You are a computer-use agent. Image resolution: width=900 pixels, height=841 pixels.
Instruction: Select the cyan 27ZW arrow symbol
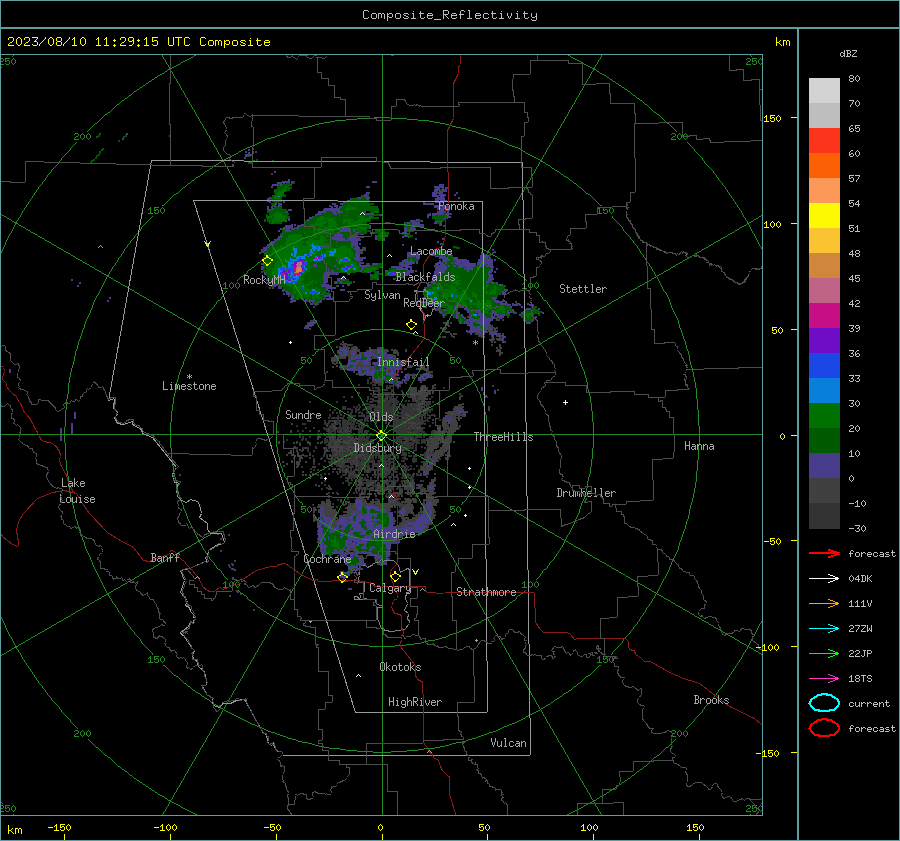(824, 629)
